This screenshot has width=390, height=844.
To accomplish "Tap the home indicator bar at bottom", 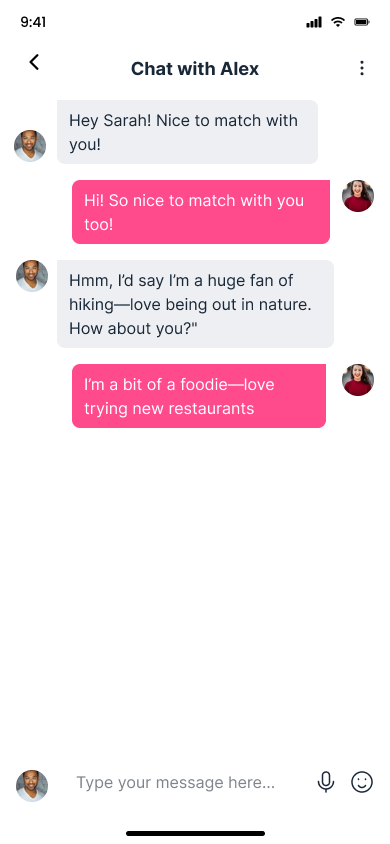I will (x=195, y=834).
